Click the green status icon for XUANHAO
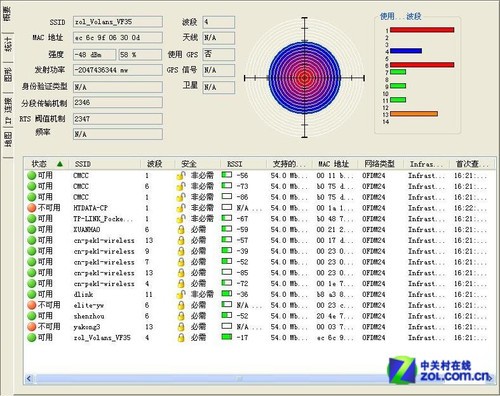This screenshot has height=396, width=500. click(31, 230)
